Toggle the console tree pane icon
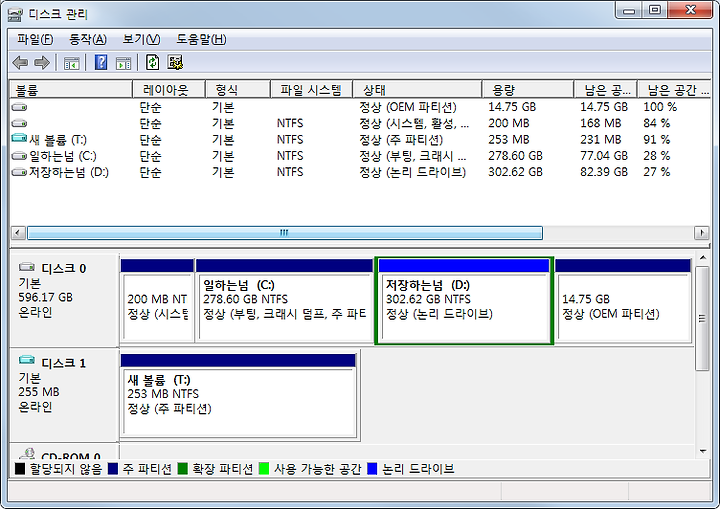The image size is (720, 509). 71,63
